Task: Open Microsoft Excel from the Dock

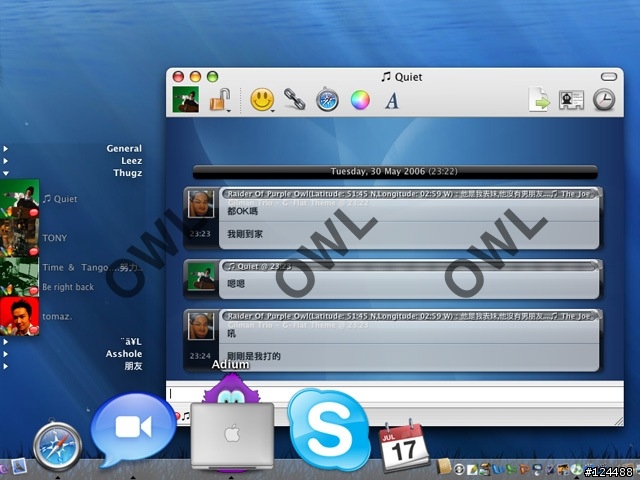Action: [511, 469]
